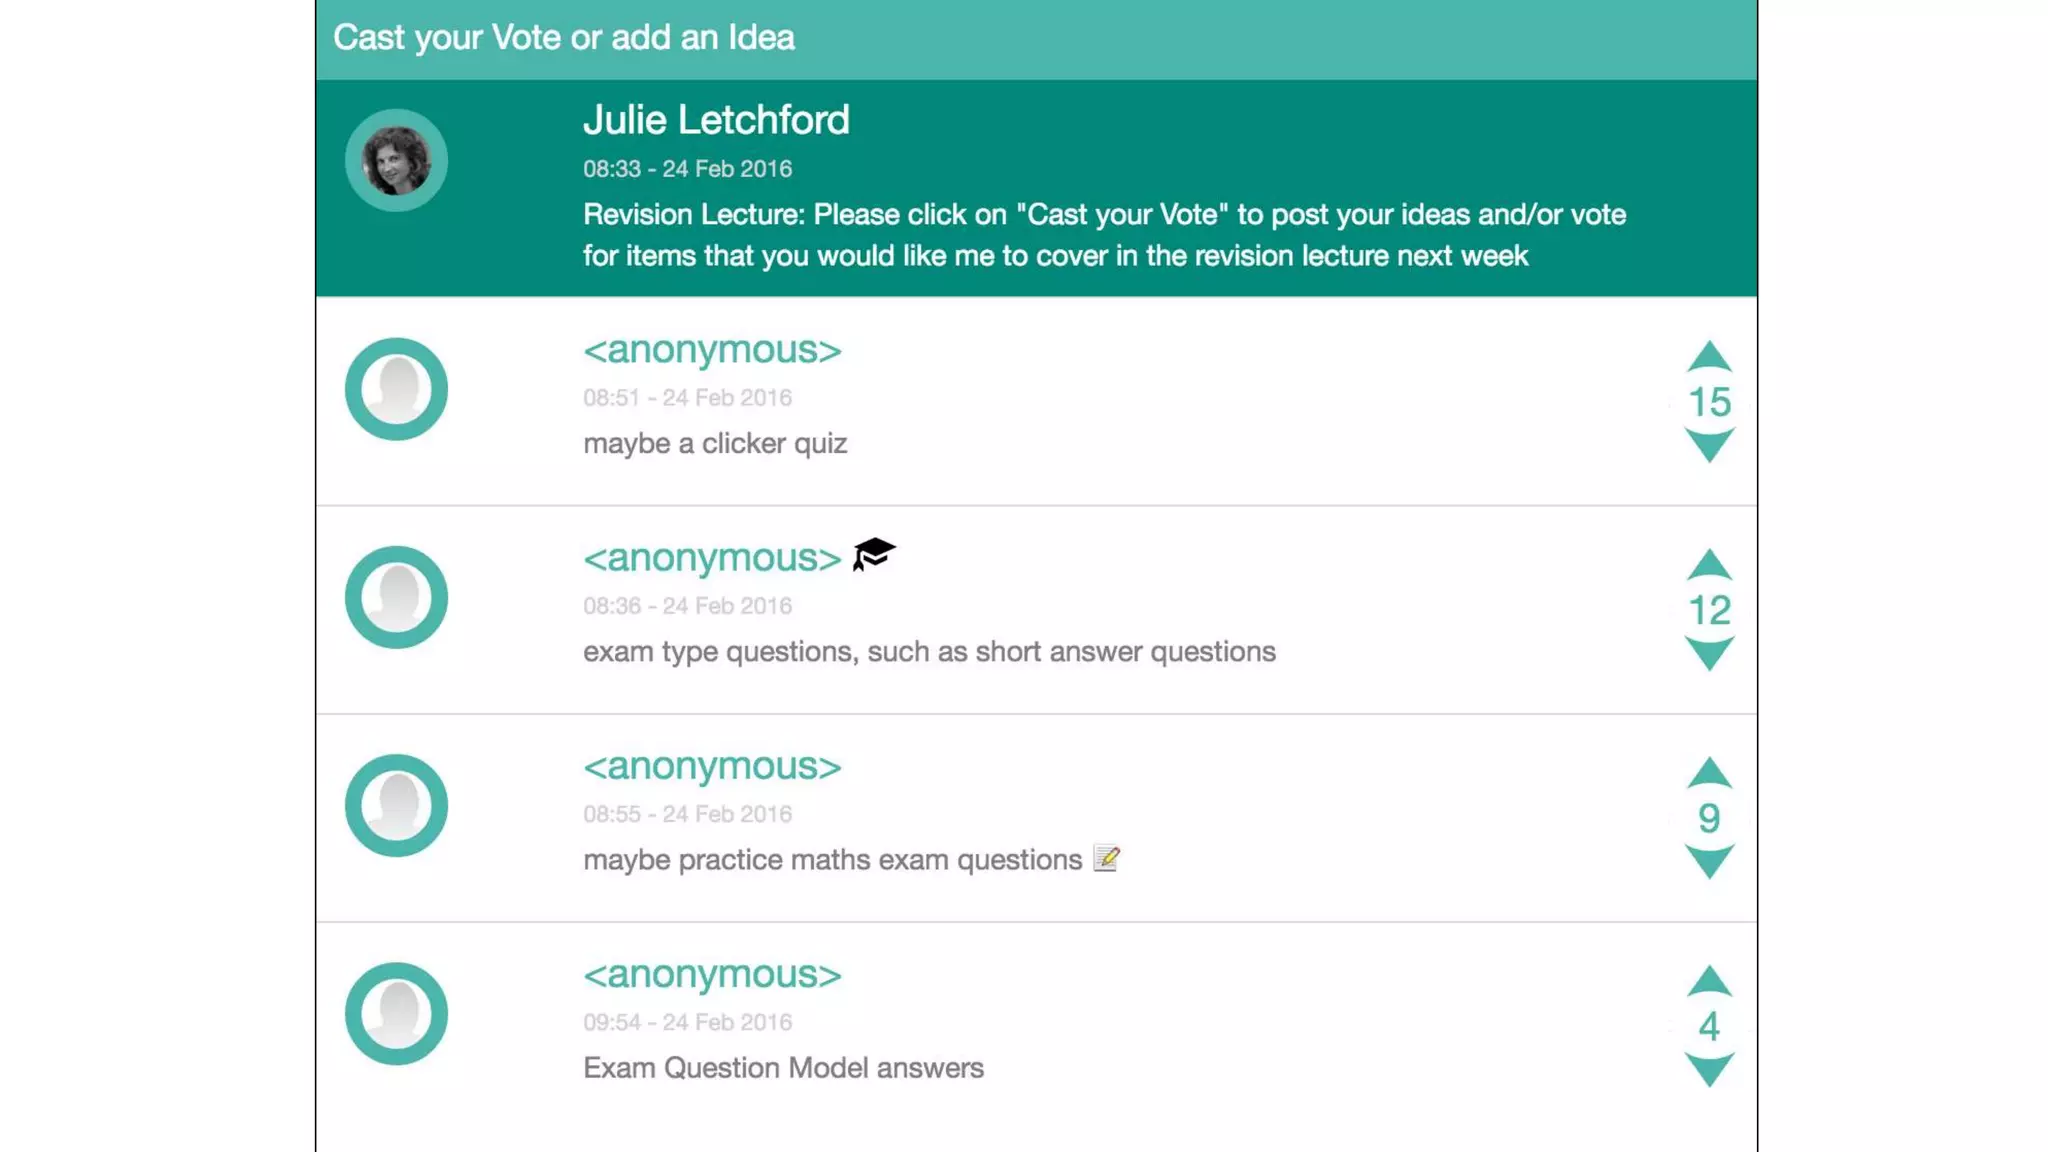Image resolution: width=2048 pixels, height=1152 pixels.
Task: Click the avatar of the 08:55 anonymous post
Action: (x=396, y=805)
